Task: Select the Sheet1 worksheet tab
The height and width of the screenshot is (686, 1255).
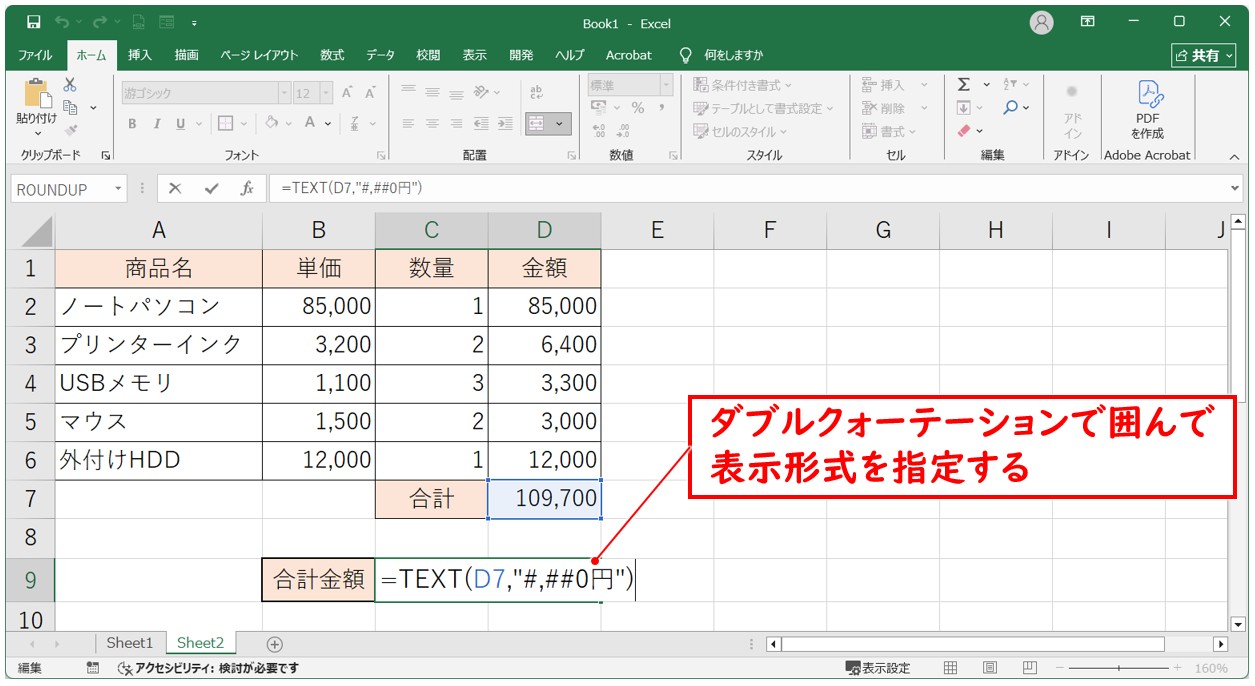Action: 129,643
